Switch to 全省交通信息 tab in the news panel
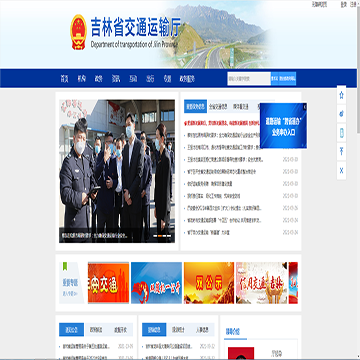Viewport: 360px width, 360px height. coord(218,107)
